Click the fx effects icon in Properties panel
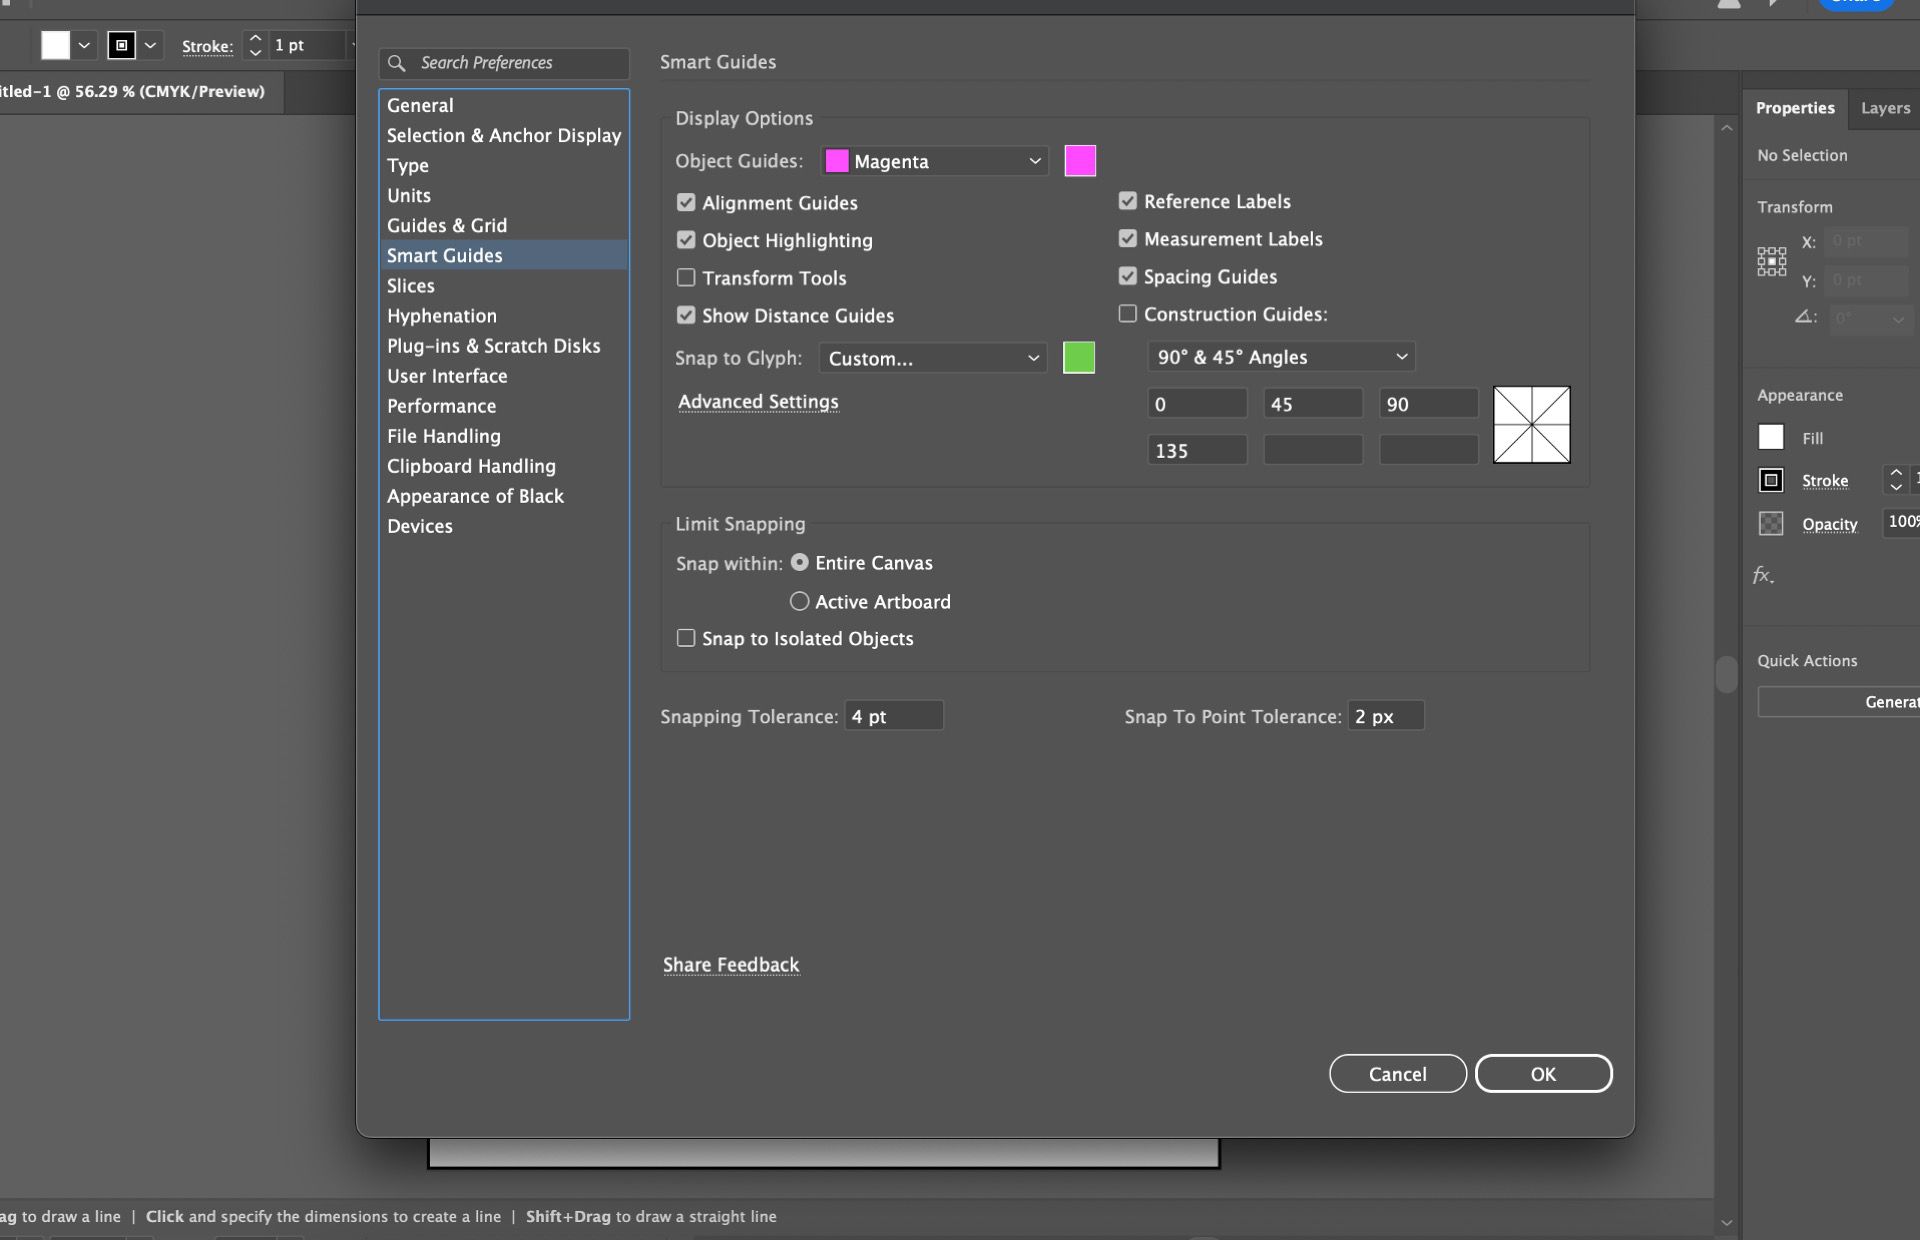The width and height of the screenshot is (1920, 1240). click(x=1763, y=575)
